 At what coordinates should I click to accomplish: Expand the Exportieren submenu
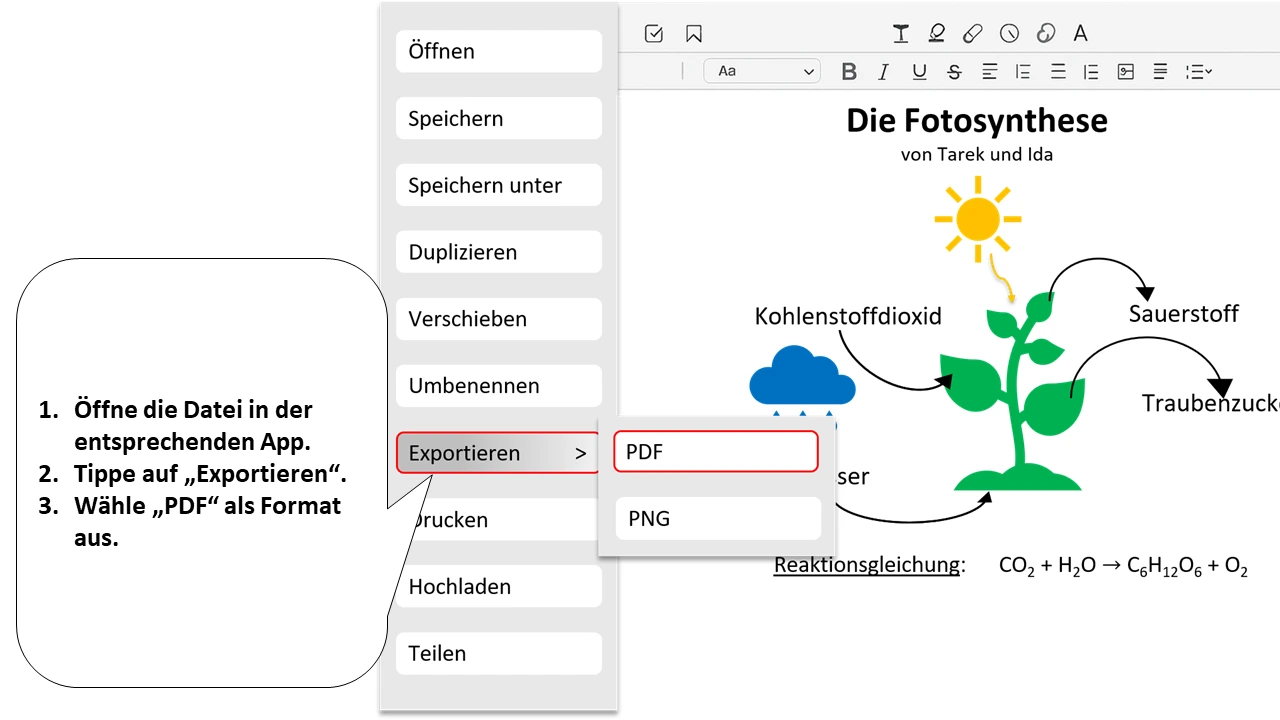pyautogui.click(x=498, y=453)
